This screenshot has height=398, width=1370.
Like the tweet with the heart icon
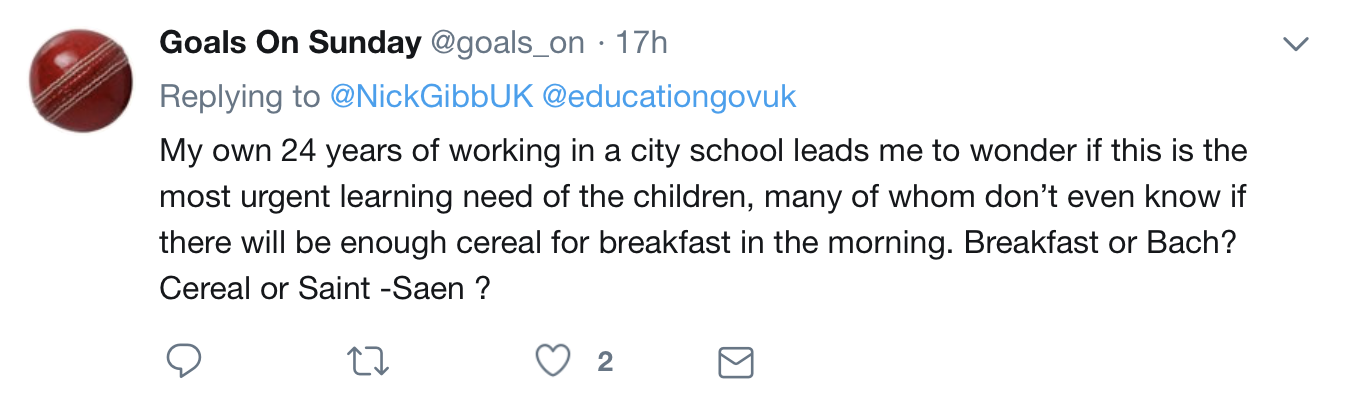point(553,361)
